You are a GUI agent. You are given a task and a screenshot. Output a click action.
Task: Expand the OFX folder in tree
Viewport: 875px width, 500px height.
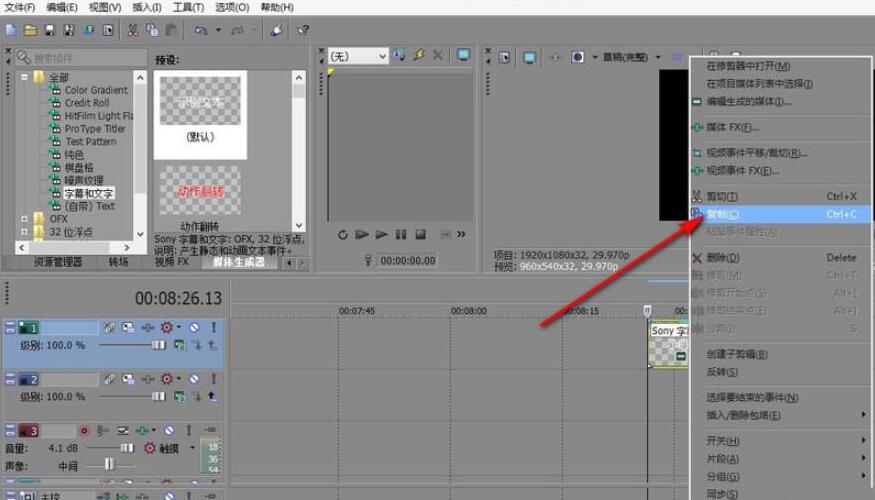pos(24,219)
